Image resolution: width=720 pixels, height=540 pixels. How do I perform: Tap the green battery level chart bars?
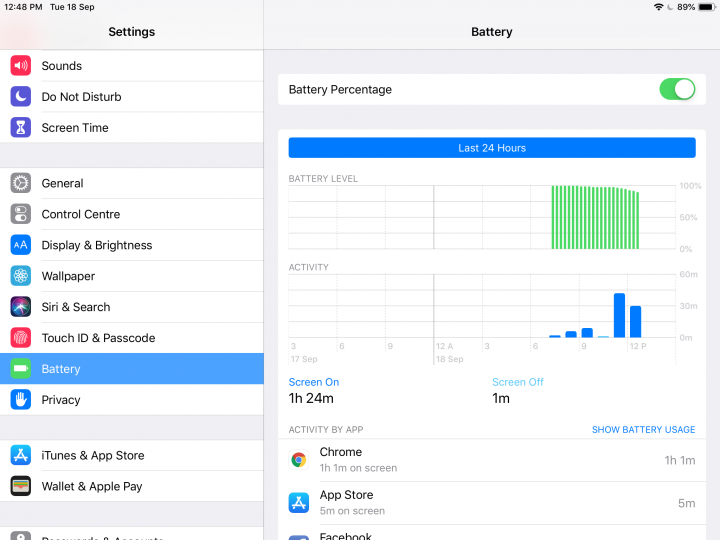point(595,218)
